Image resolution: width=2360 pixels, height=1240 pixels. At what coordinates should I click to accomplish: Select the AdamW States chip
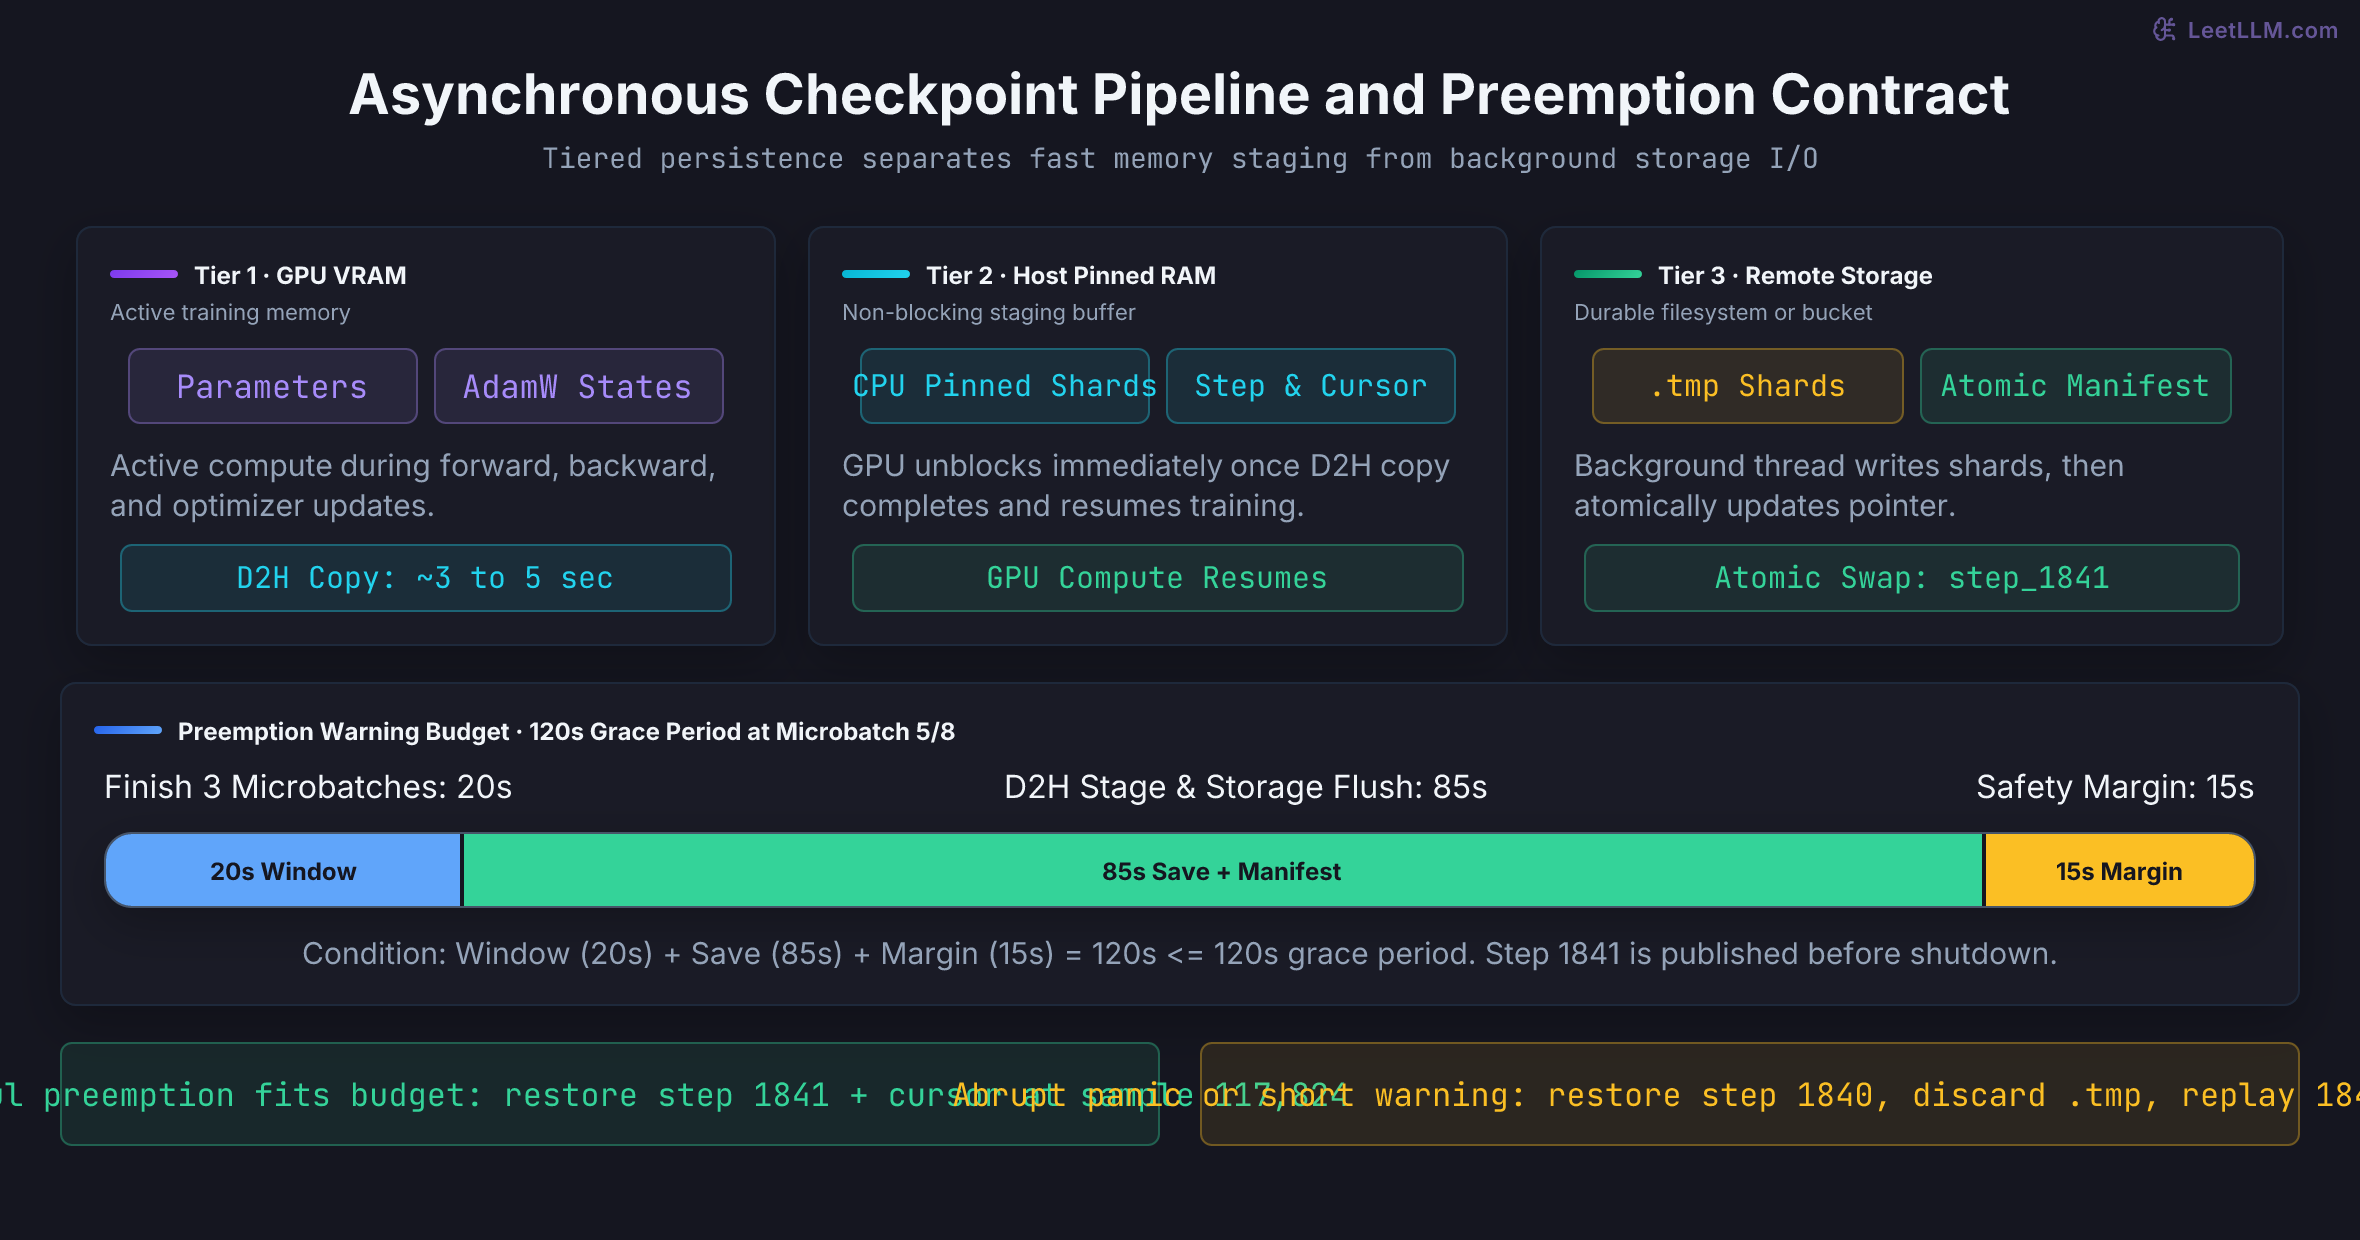(x=579, y=386)
